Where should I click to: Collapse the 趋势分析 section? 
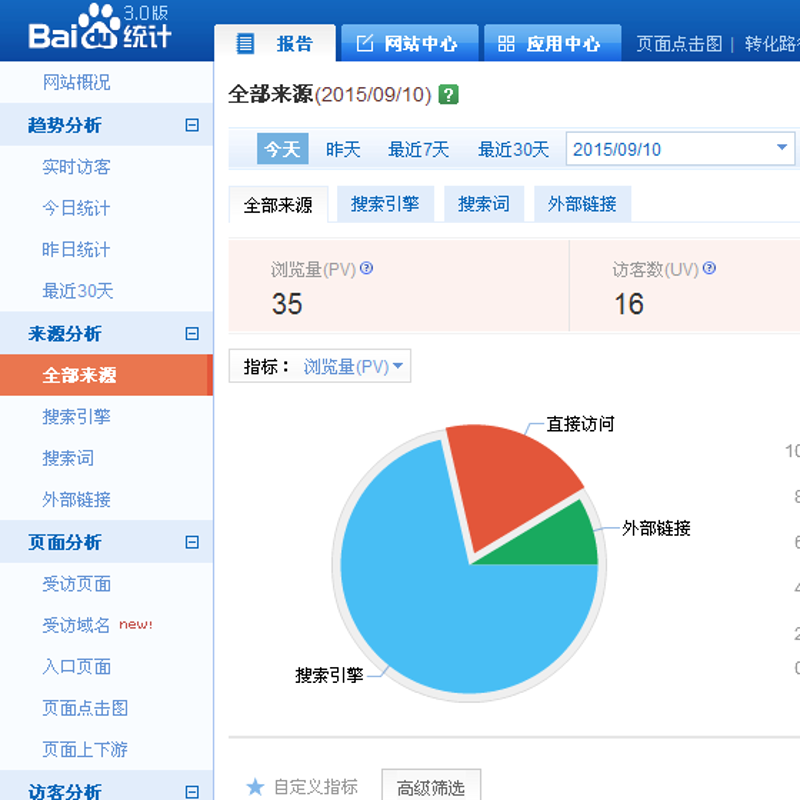click(192, 125)
